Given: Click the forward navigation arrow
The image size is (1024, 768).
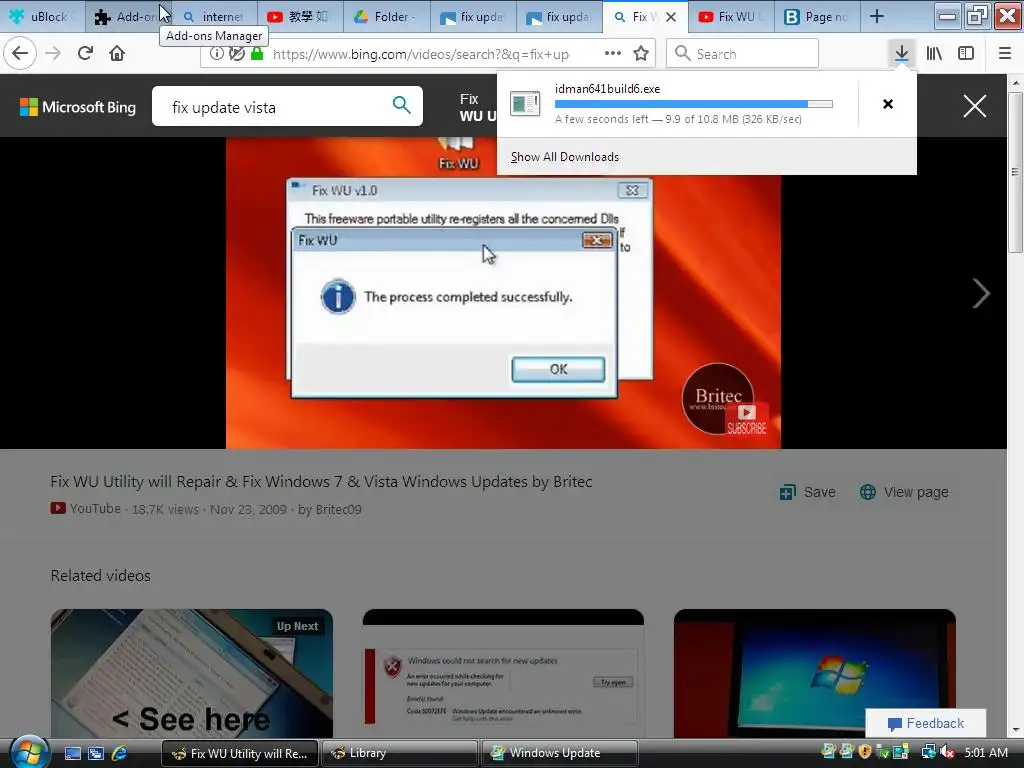Looking at the screenshot, I should [53, 54].
